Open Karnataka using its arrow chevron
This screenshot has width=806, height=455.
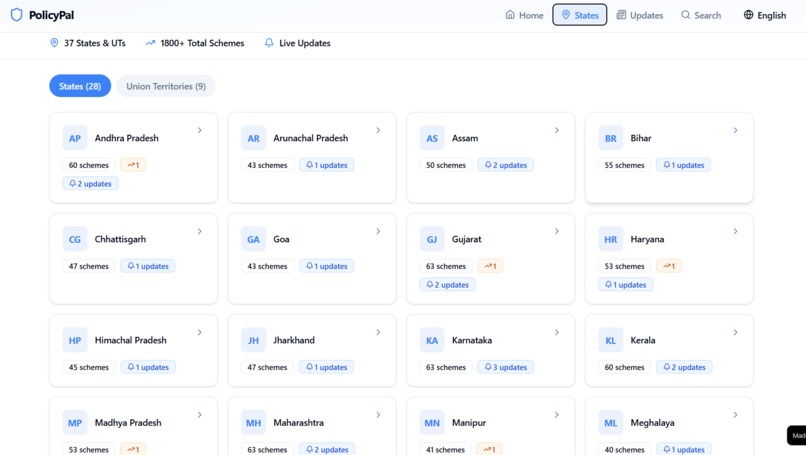pos(557,332)
